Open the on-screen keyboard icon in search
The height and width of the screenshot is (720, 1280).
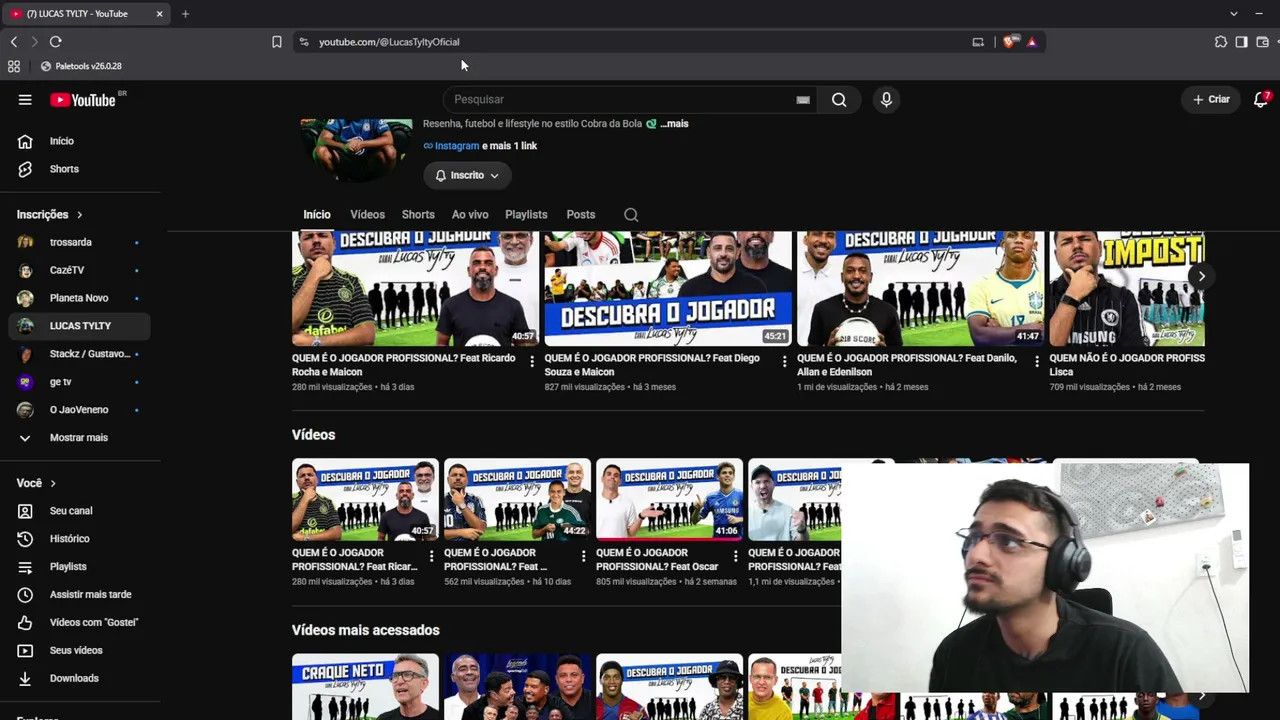(803, 100)
